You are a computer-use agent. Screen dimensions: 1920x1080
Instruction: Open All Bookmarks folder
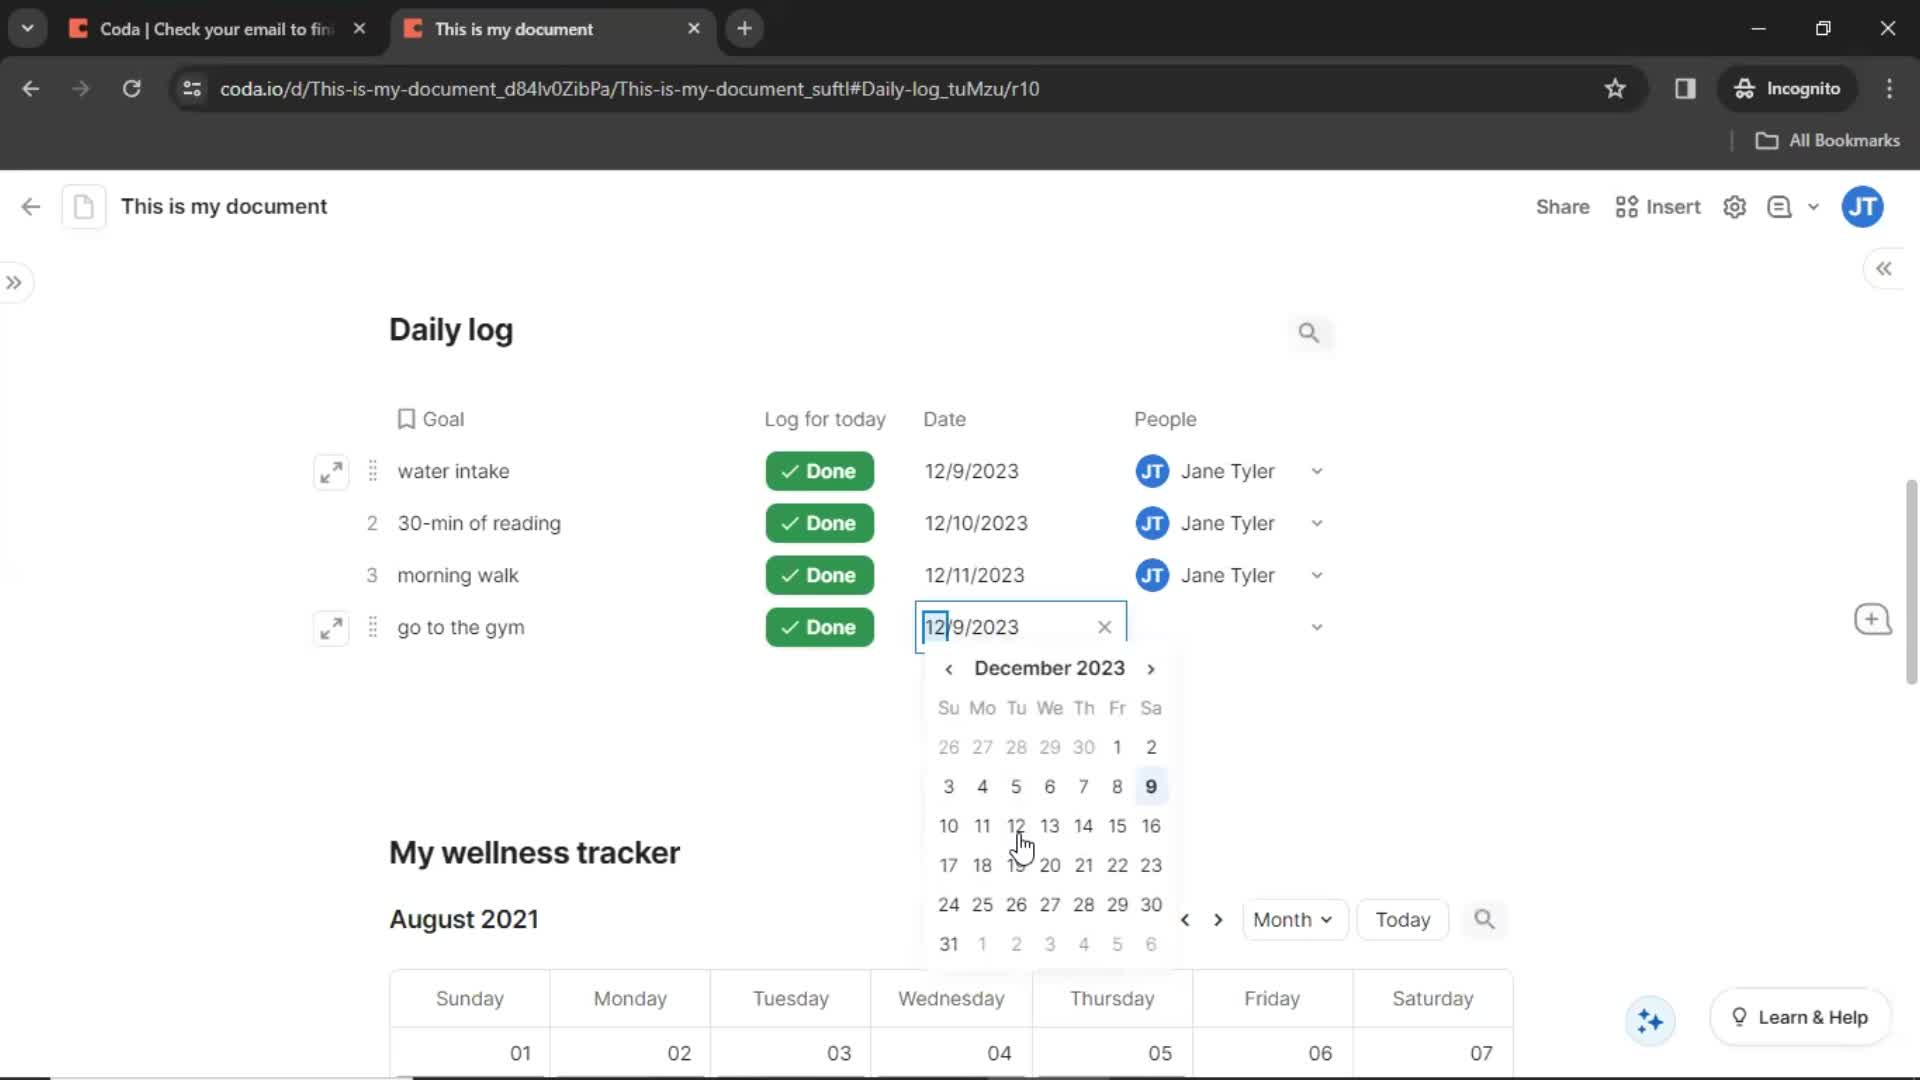1828,141
